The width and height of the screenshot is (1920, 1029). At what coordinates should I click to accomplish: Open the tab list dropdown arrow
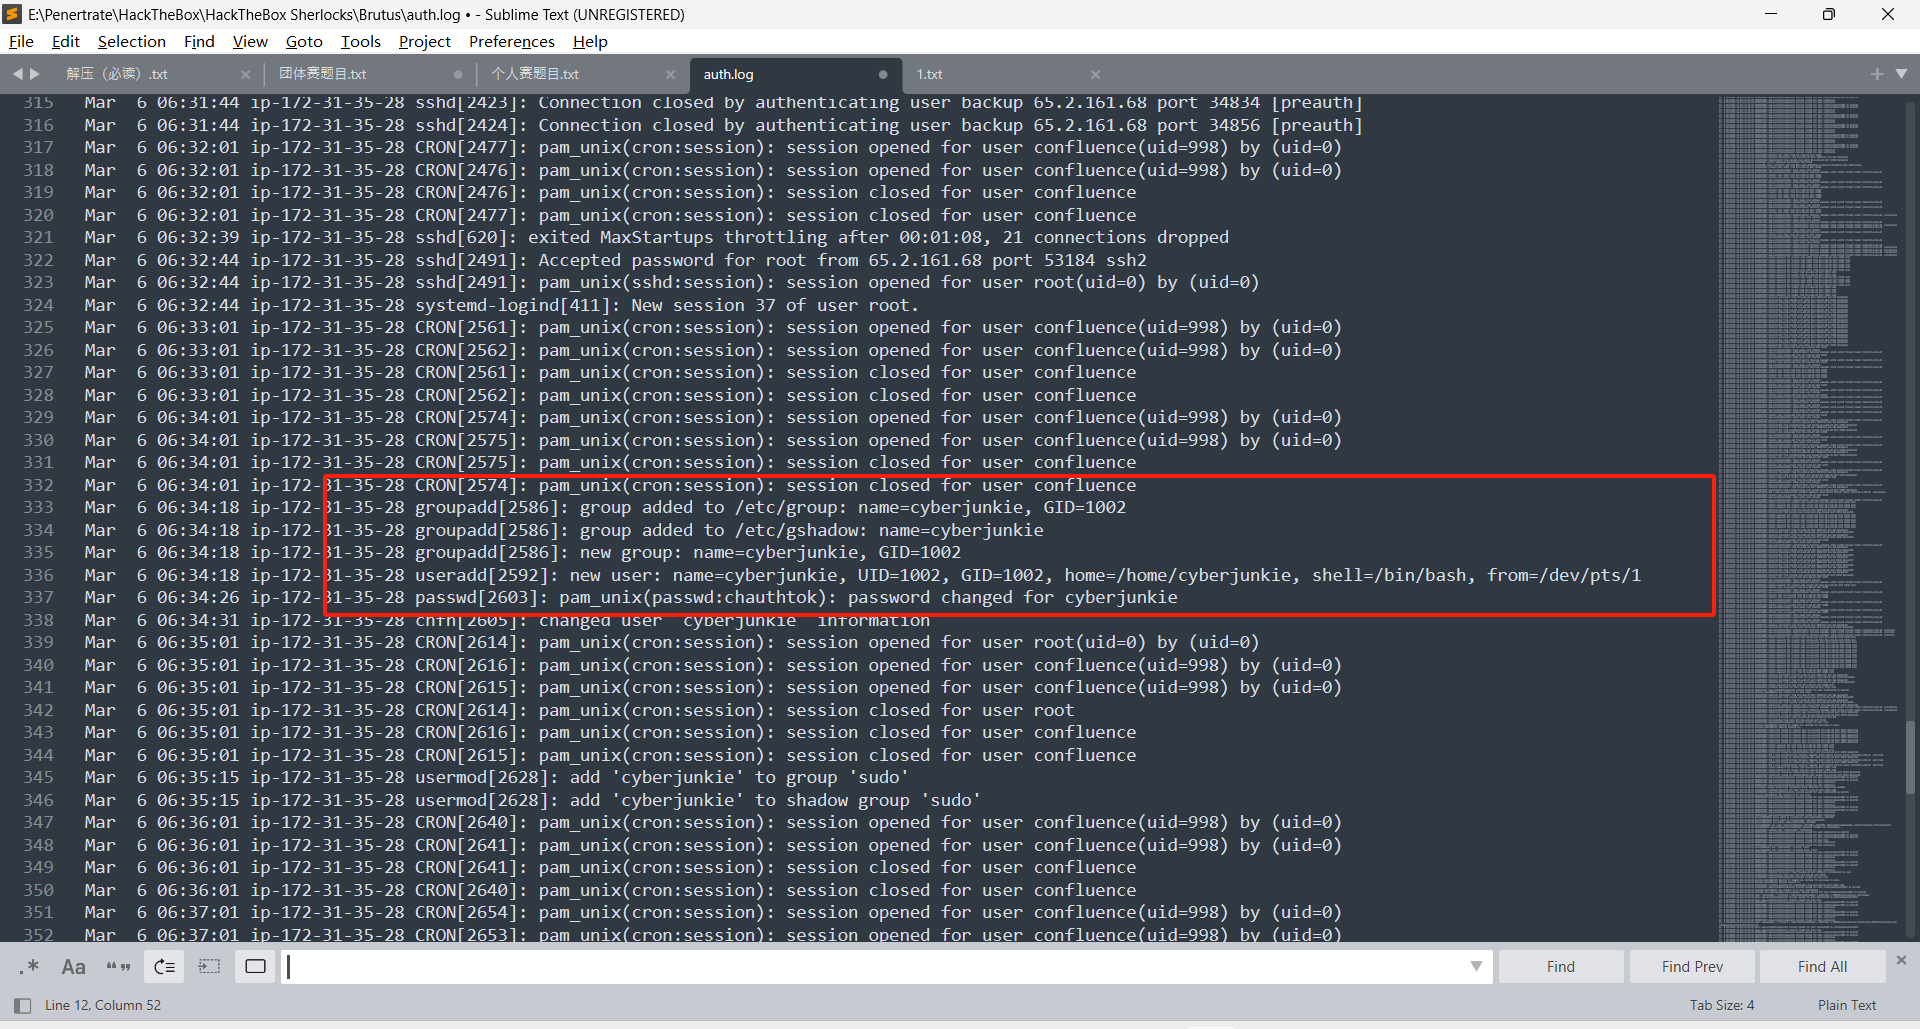(1901, 74)
